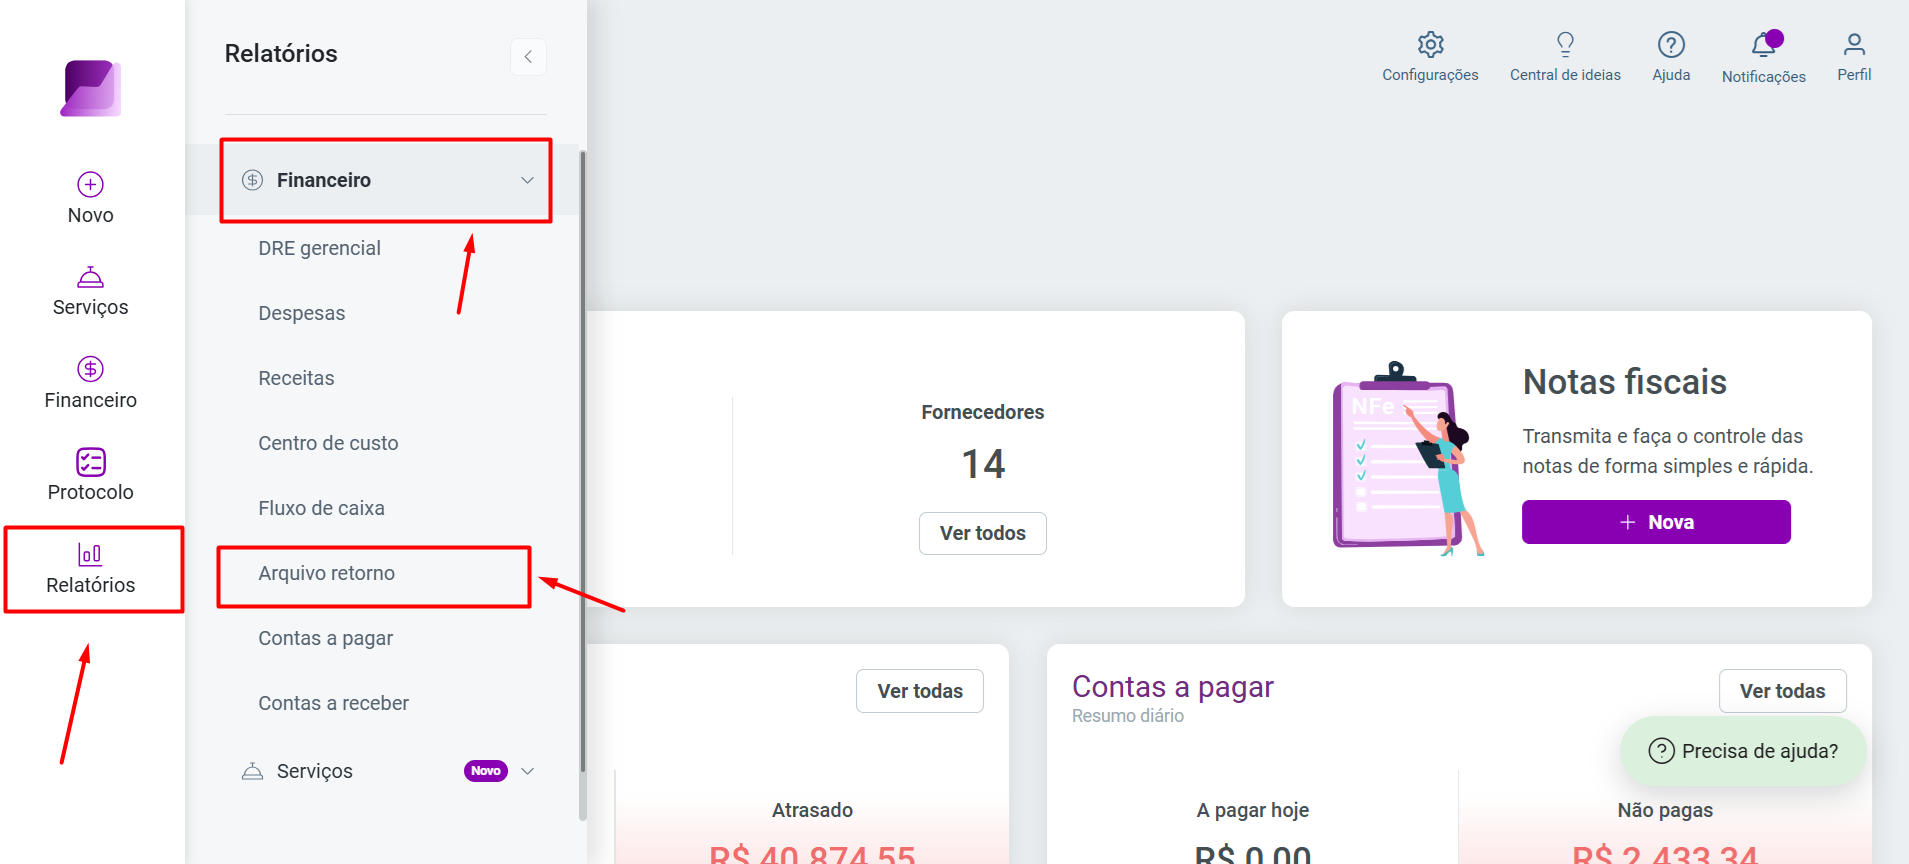Click Ver todos under Fornecedores

coord(982,533)
